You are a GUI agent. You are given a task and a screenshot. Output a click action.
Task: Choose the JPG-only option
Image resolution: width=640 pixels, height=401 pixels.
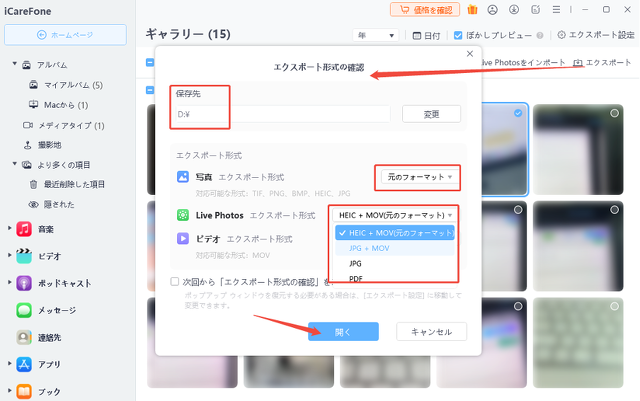(x=395, y=264)
